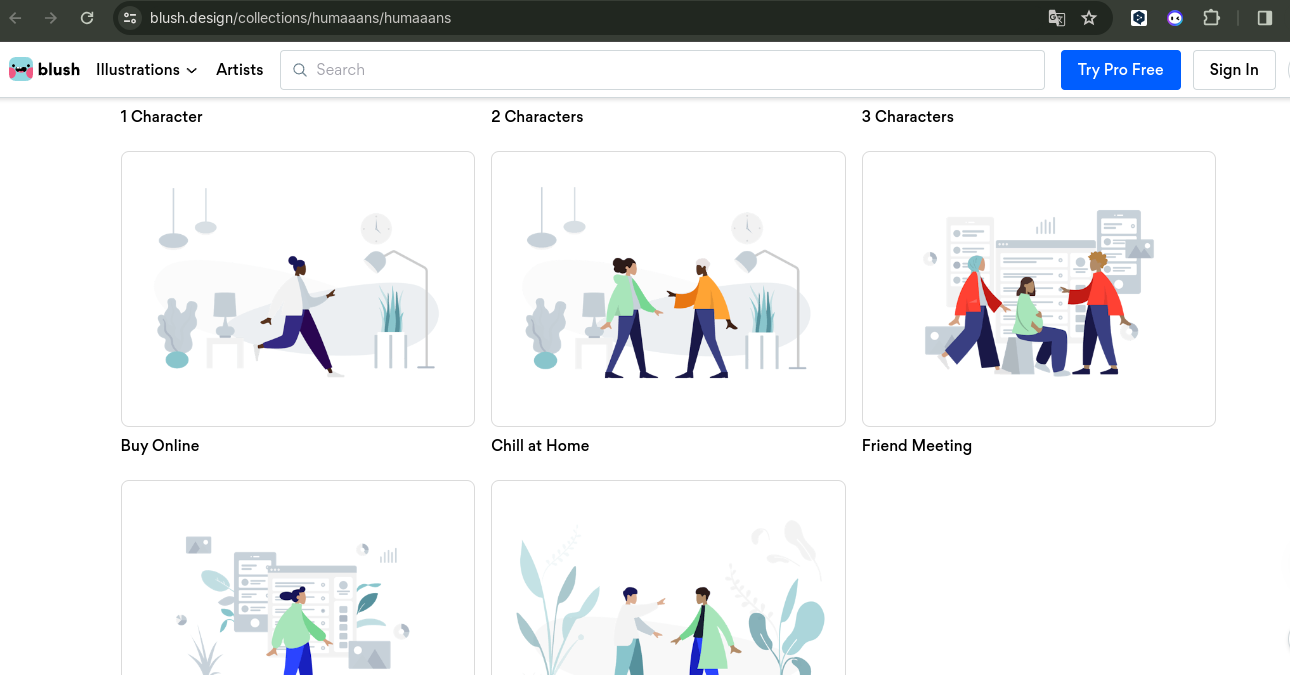Click the translate page icon
This screenshot has width=1290, height=675.
pyautogui.click(x=1056, y=18)
